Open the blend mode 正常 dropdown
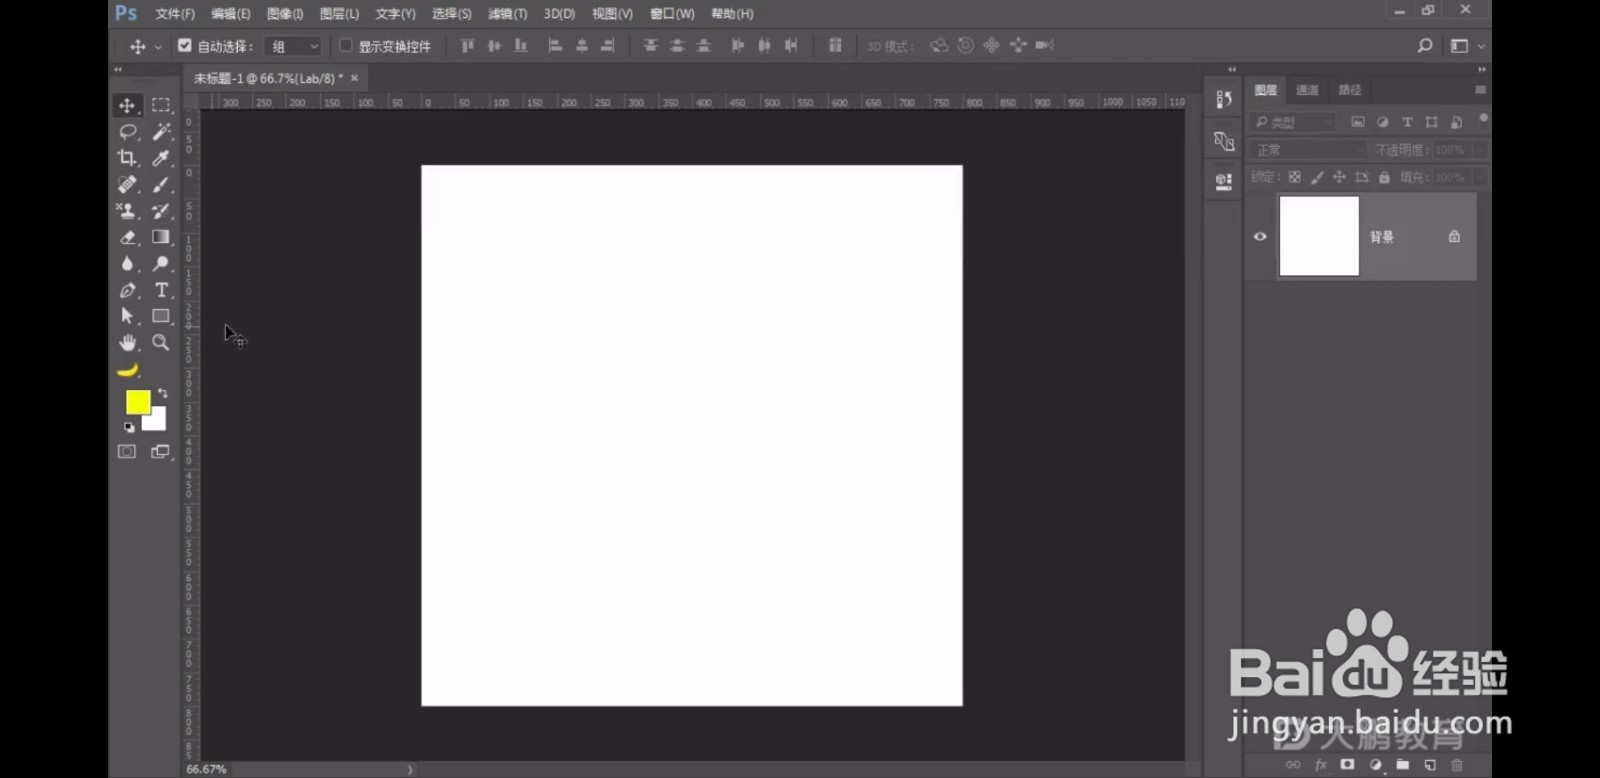This screenshot has width=1600, height=778. [1308, 150]
